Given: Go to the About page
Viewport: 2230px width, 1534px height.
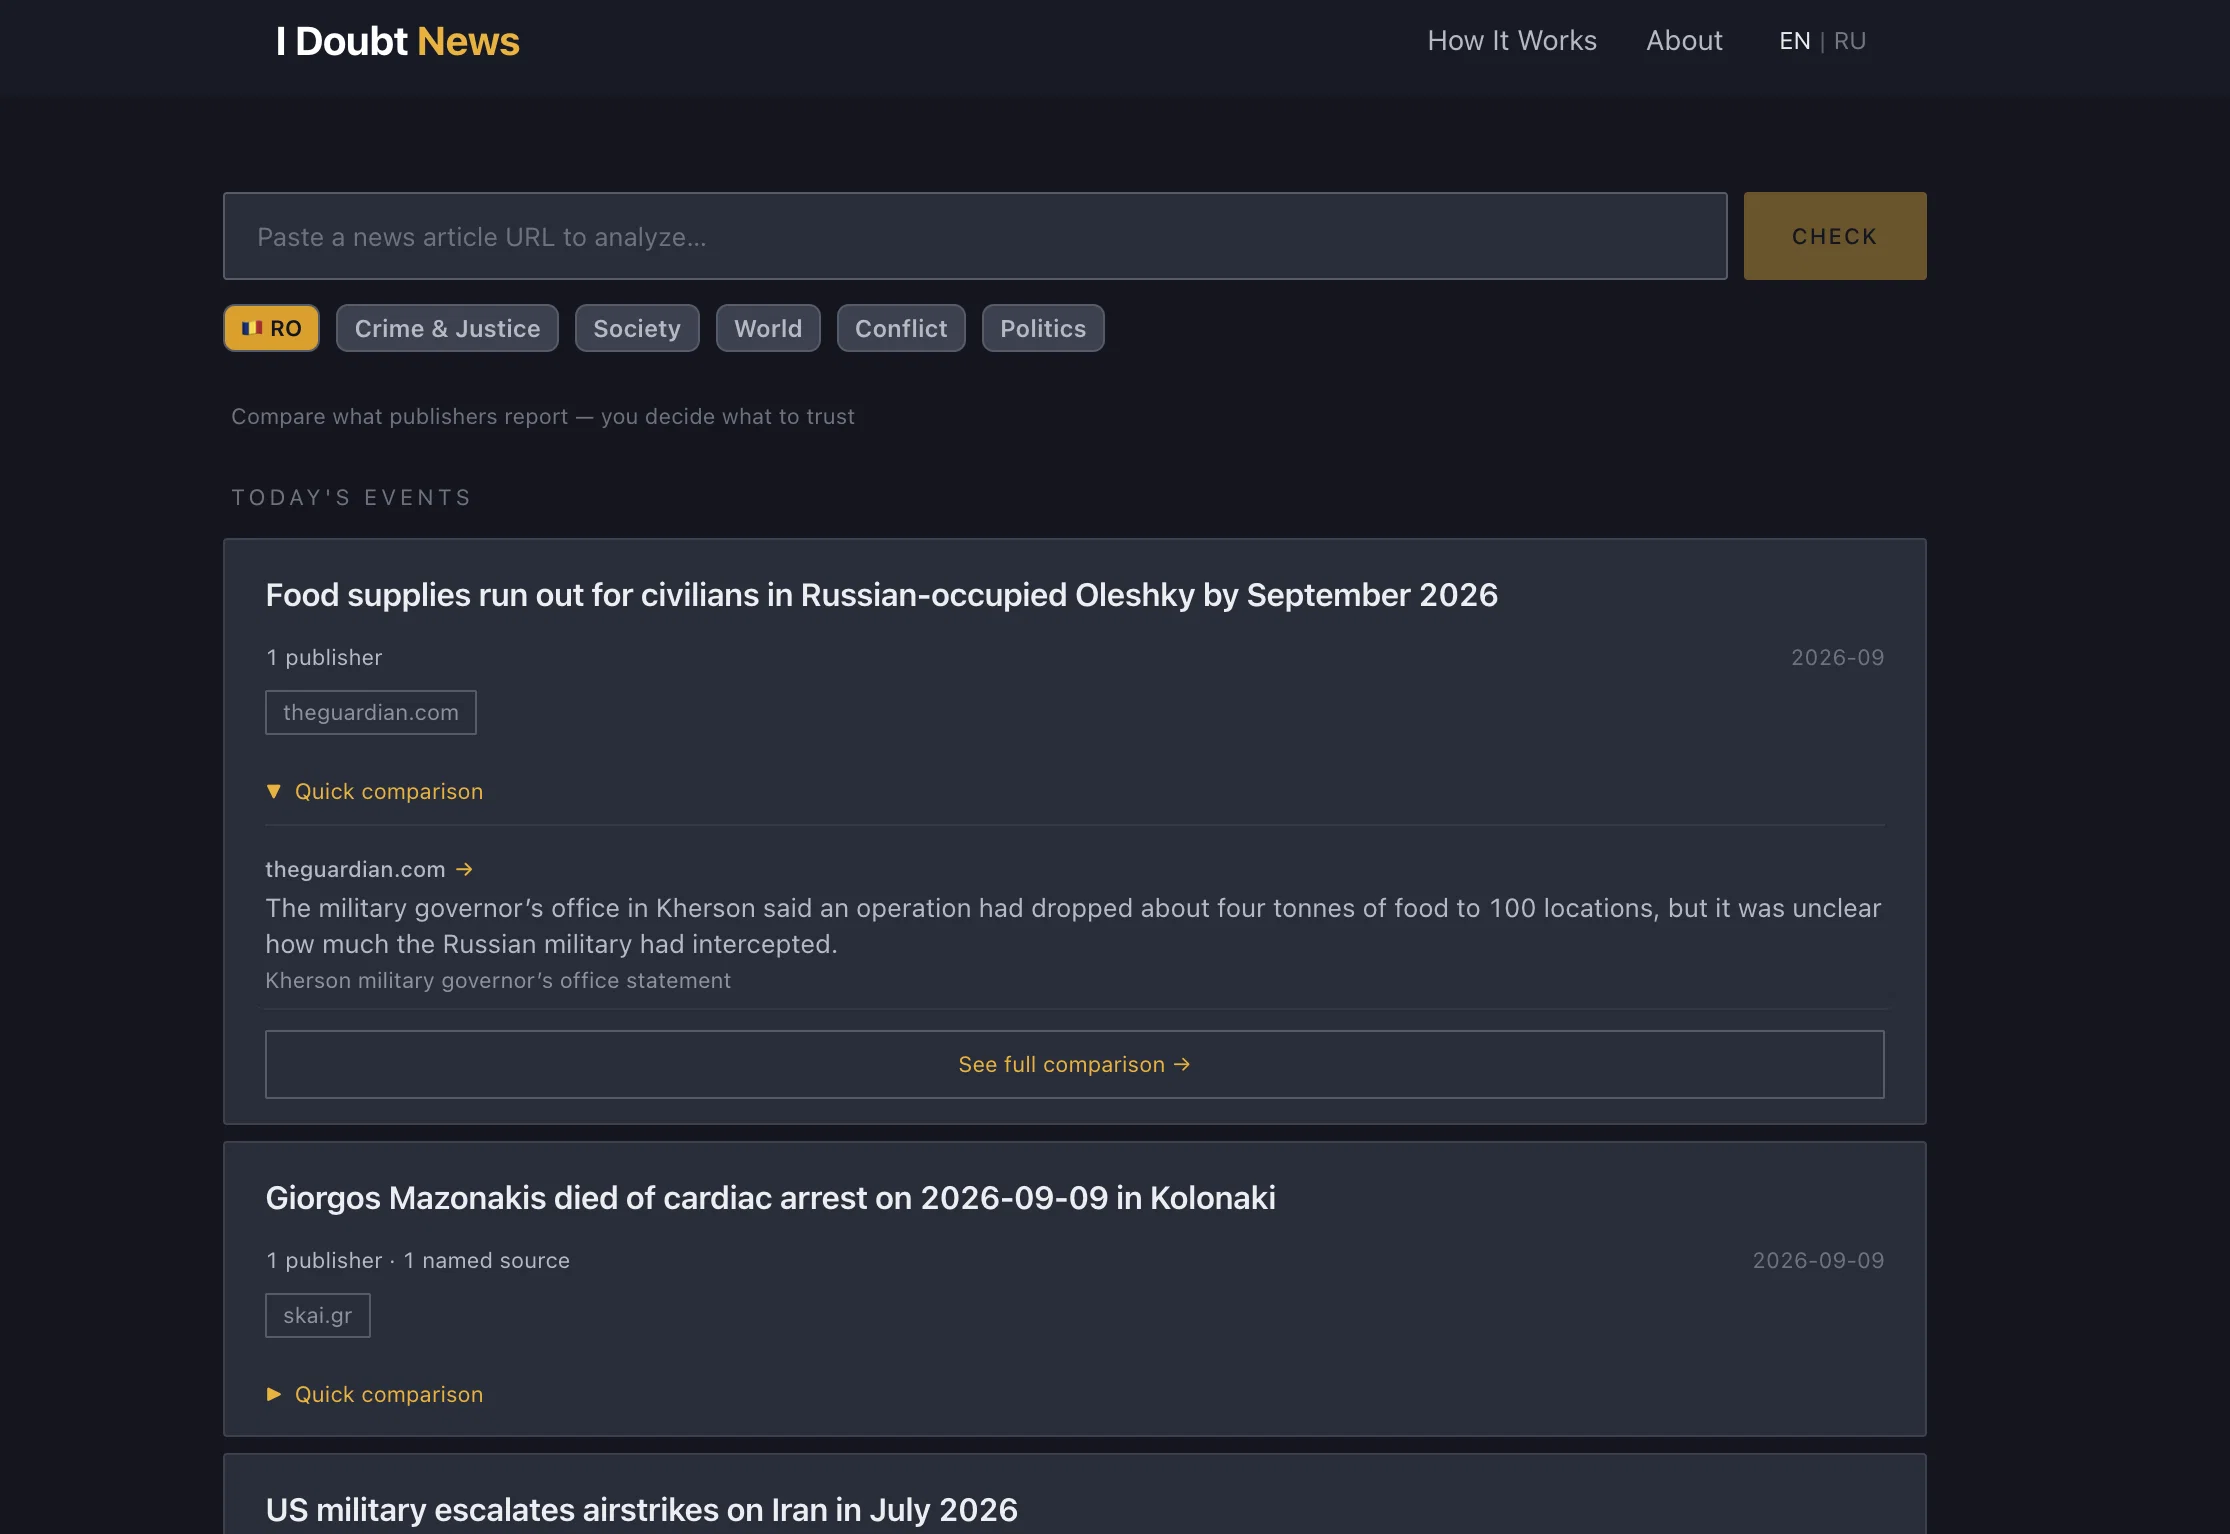Looking at the screenshot, I should 1684,41.
